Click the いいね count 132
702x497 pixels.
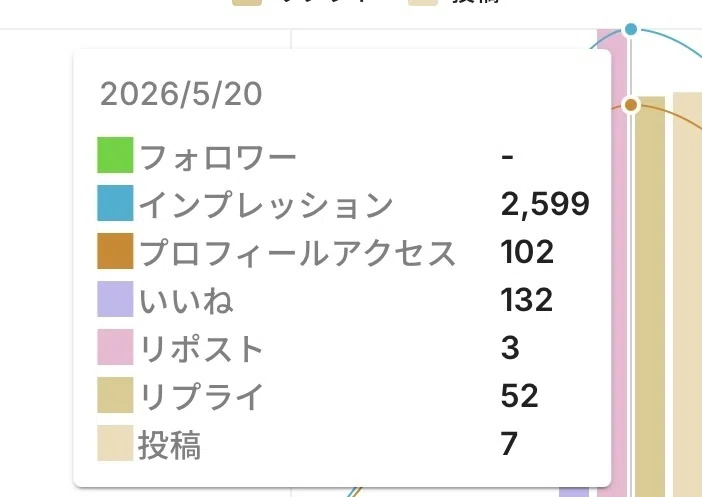[x=526, y=299]
